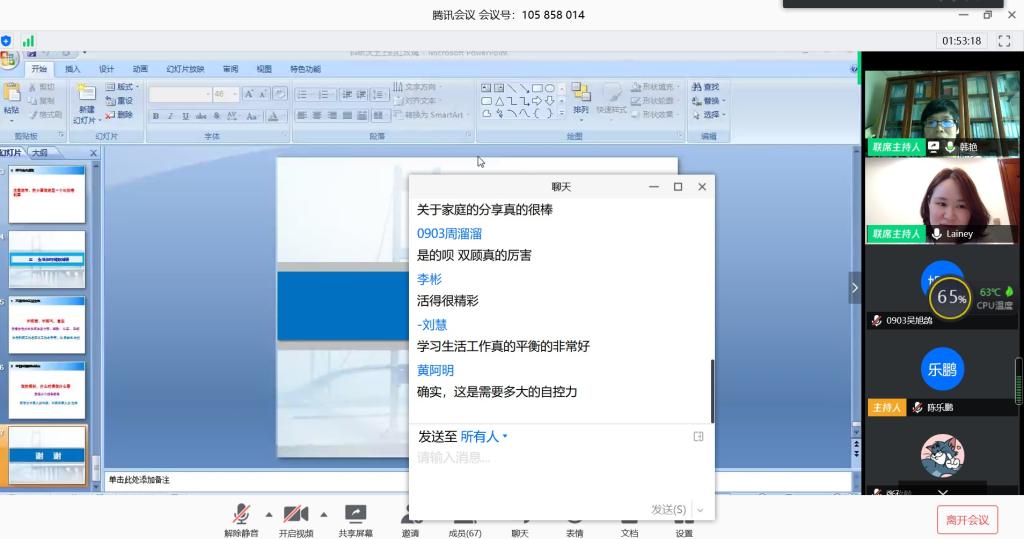Turn on camera with 开启视频
Viewport: 1024px width, 539px height.
click(x=295, y=516)
